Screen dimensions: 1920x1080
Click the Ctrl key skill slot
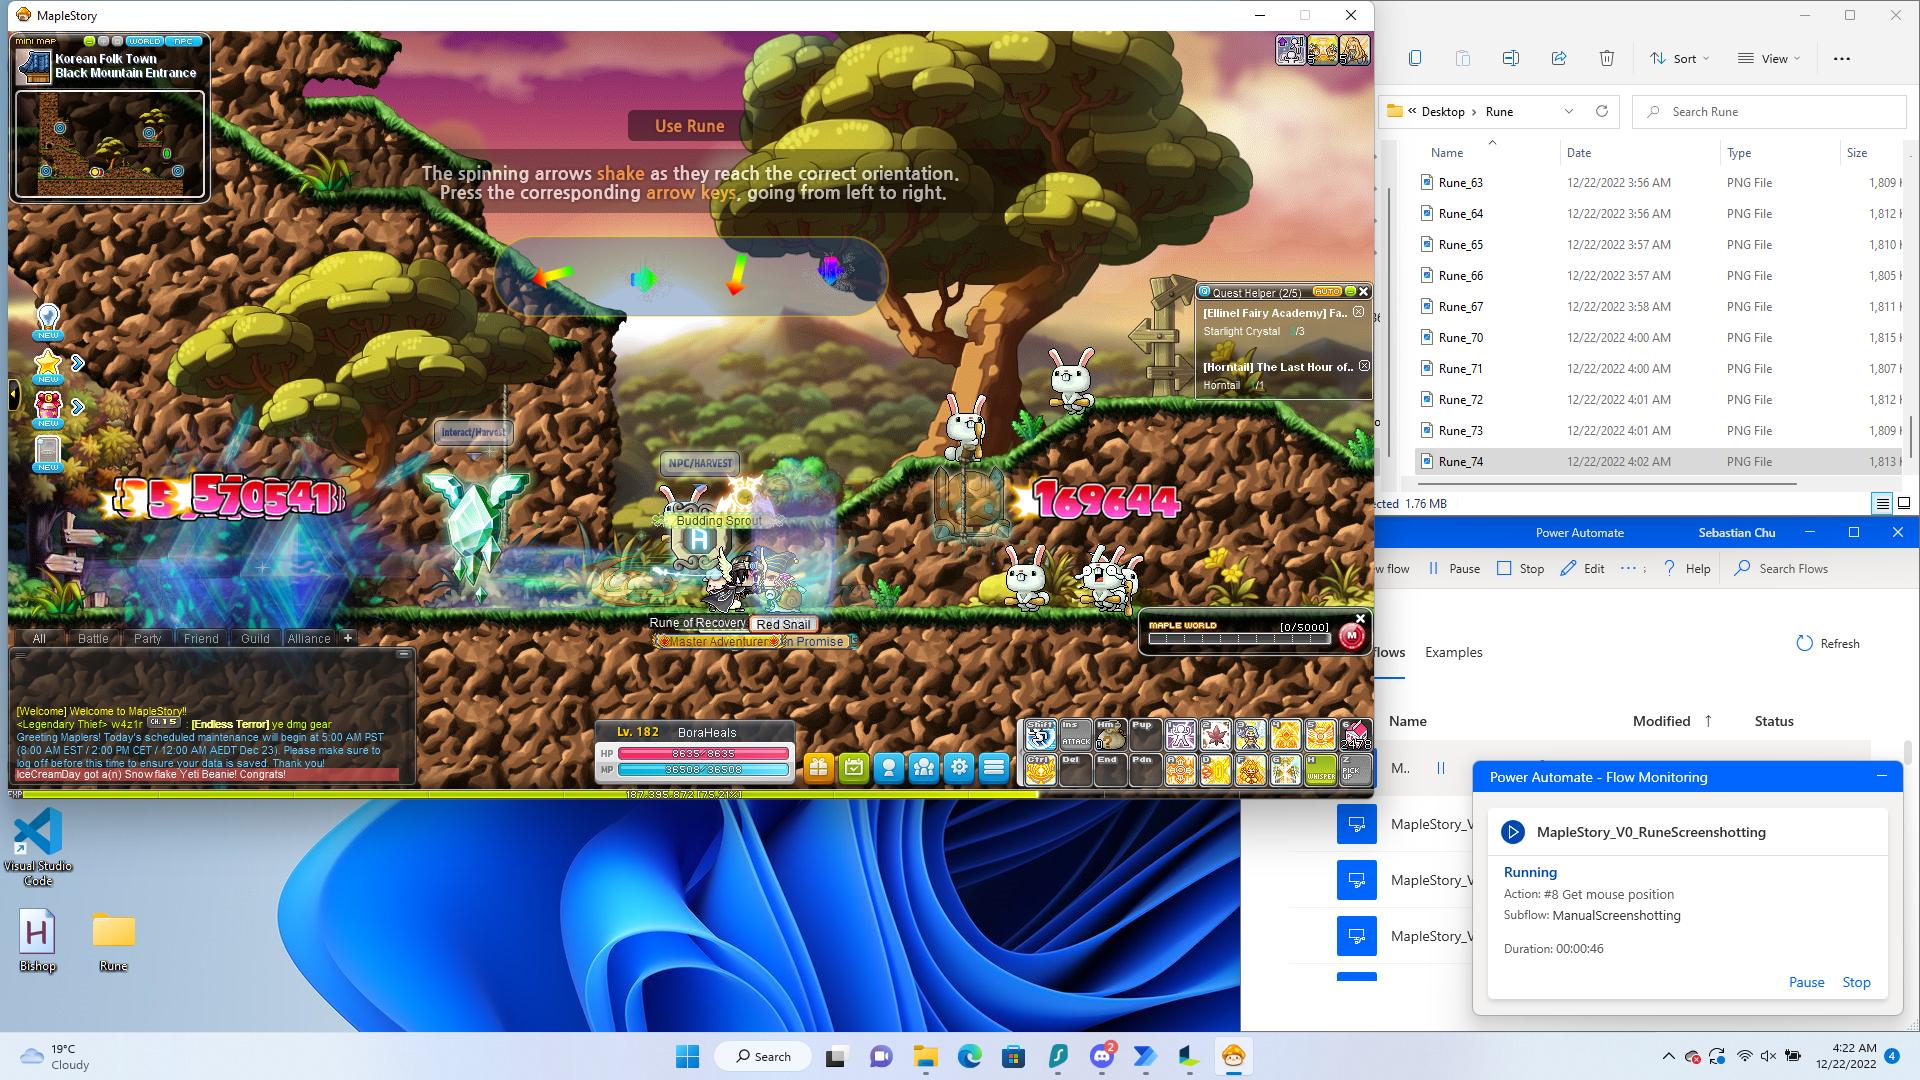point(1040,769)
